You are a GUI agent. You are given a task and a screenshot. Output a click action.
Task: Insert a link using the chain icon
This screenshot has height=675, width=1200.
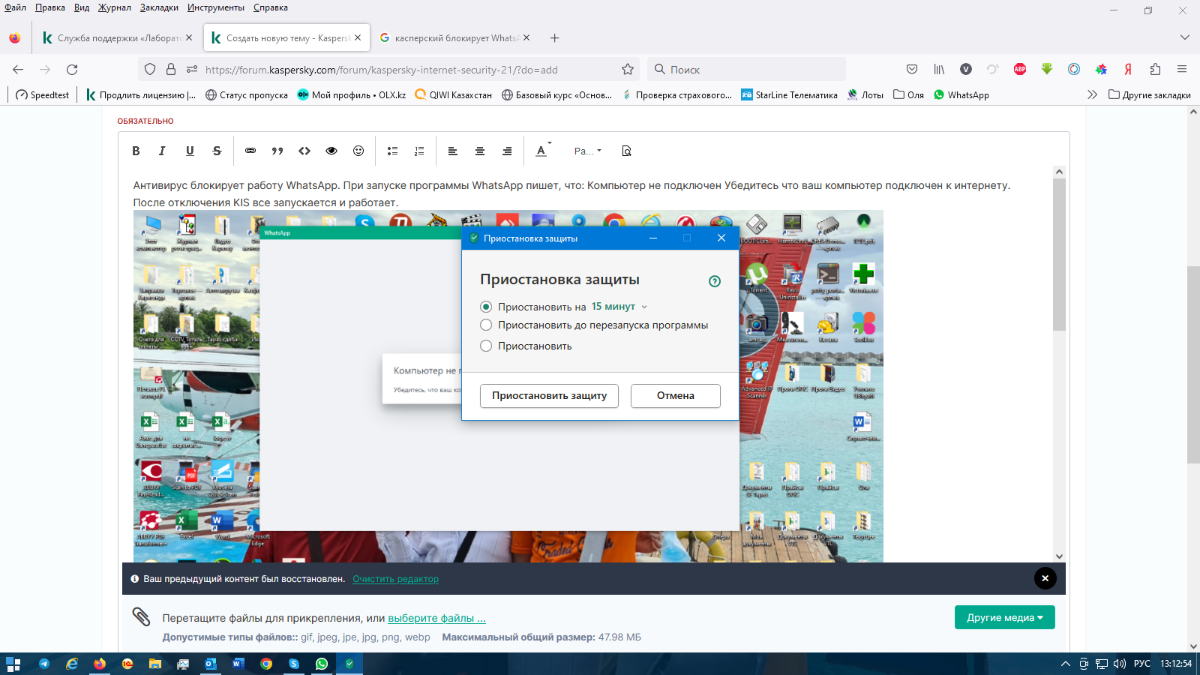point(250,151)
